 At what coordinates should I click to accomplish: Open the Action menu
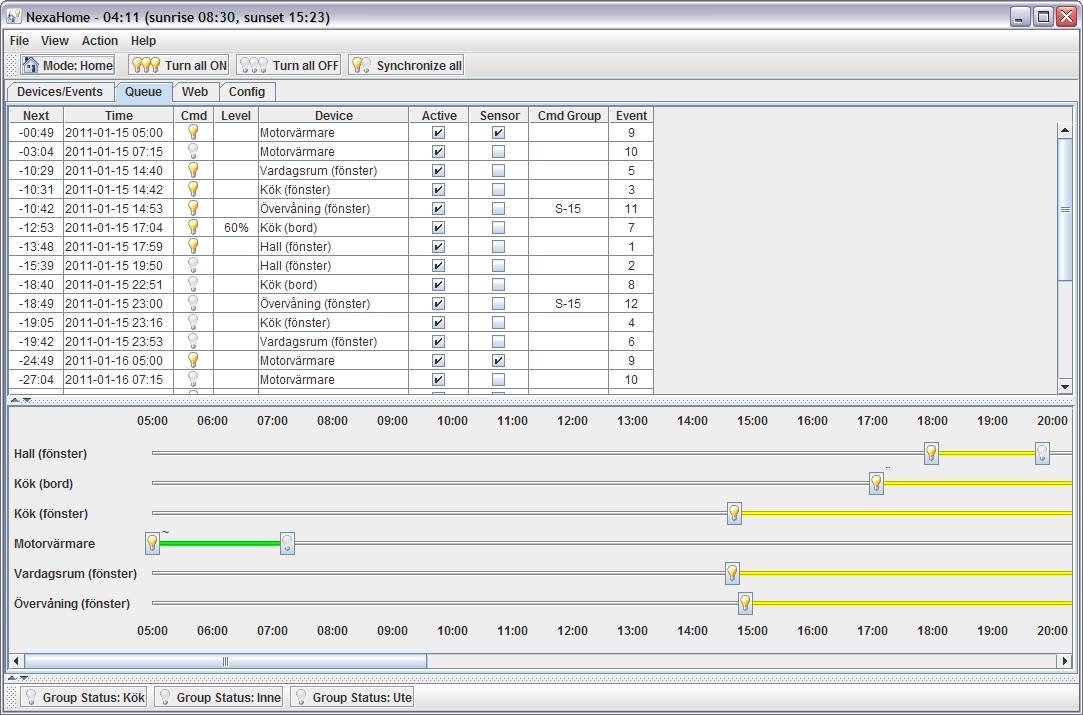coord(99,41)
